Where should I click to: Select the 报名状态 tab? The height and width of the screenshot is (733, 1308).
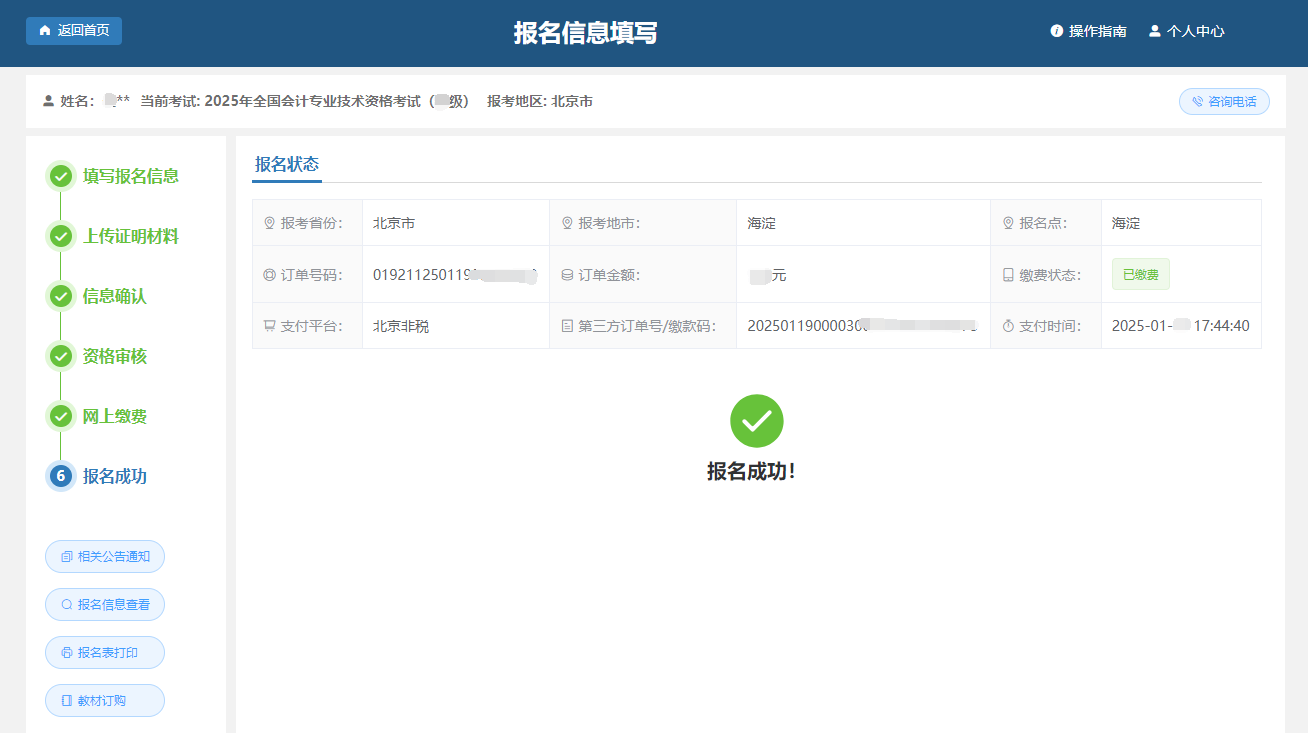point(287,165)
